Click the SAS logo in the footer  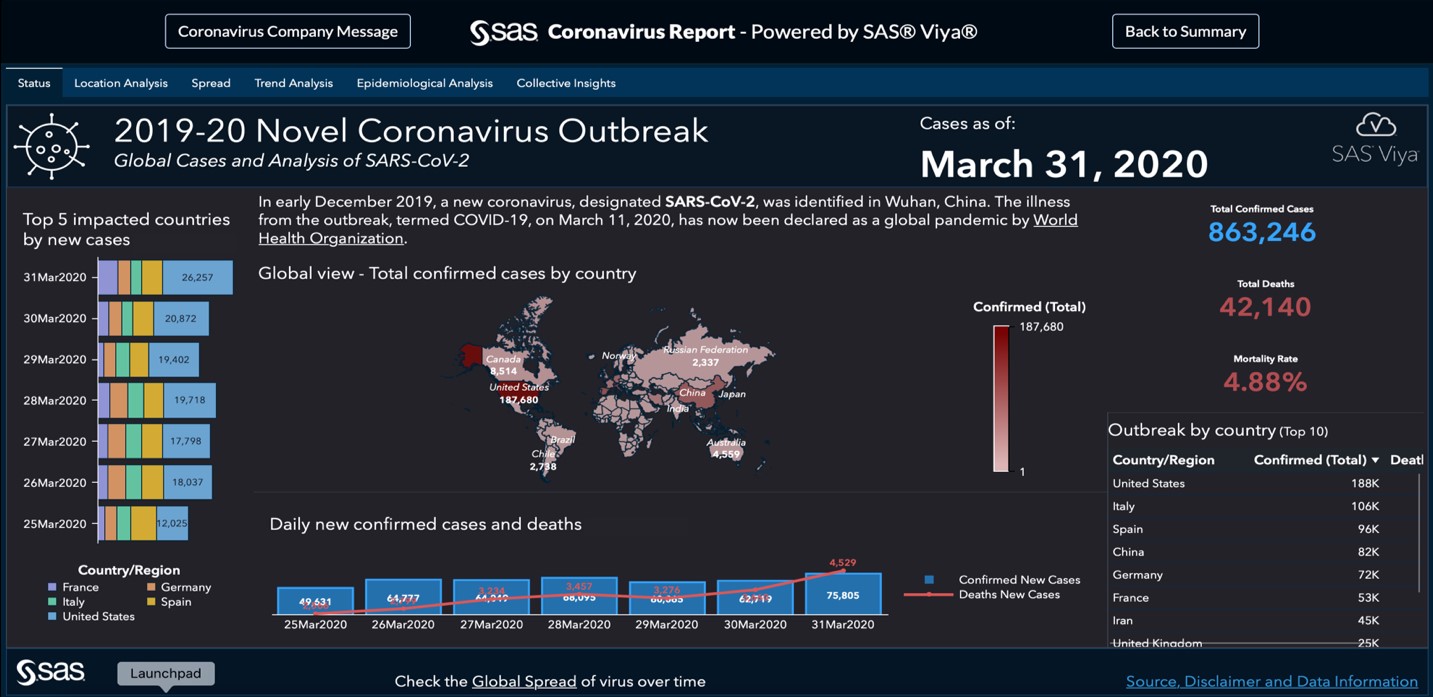50,672
